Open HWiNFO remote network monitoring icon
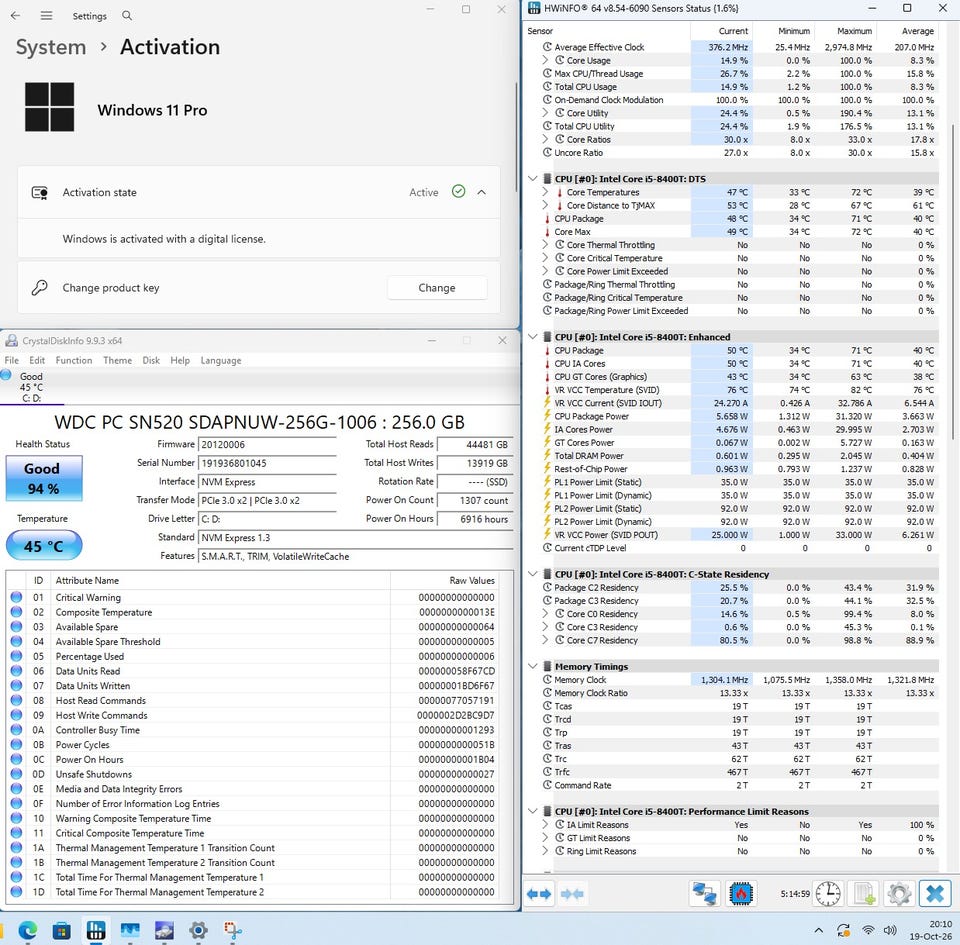 pyautogui.click(x=704, y=894)
